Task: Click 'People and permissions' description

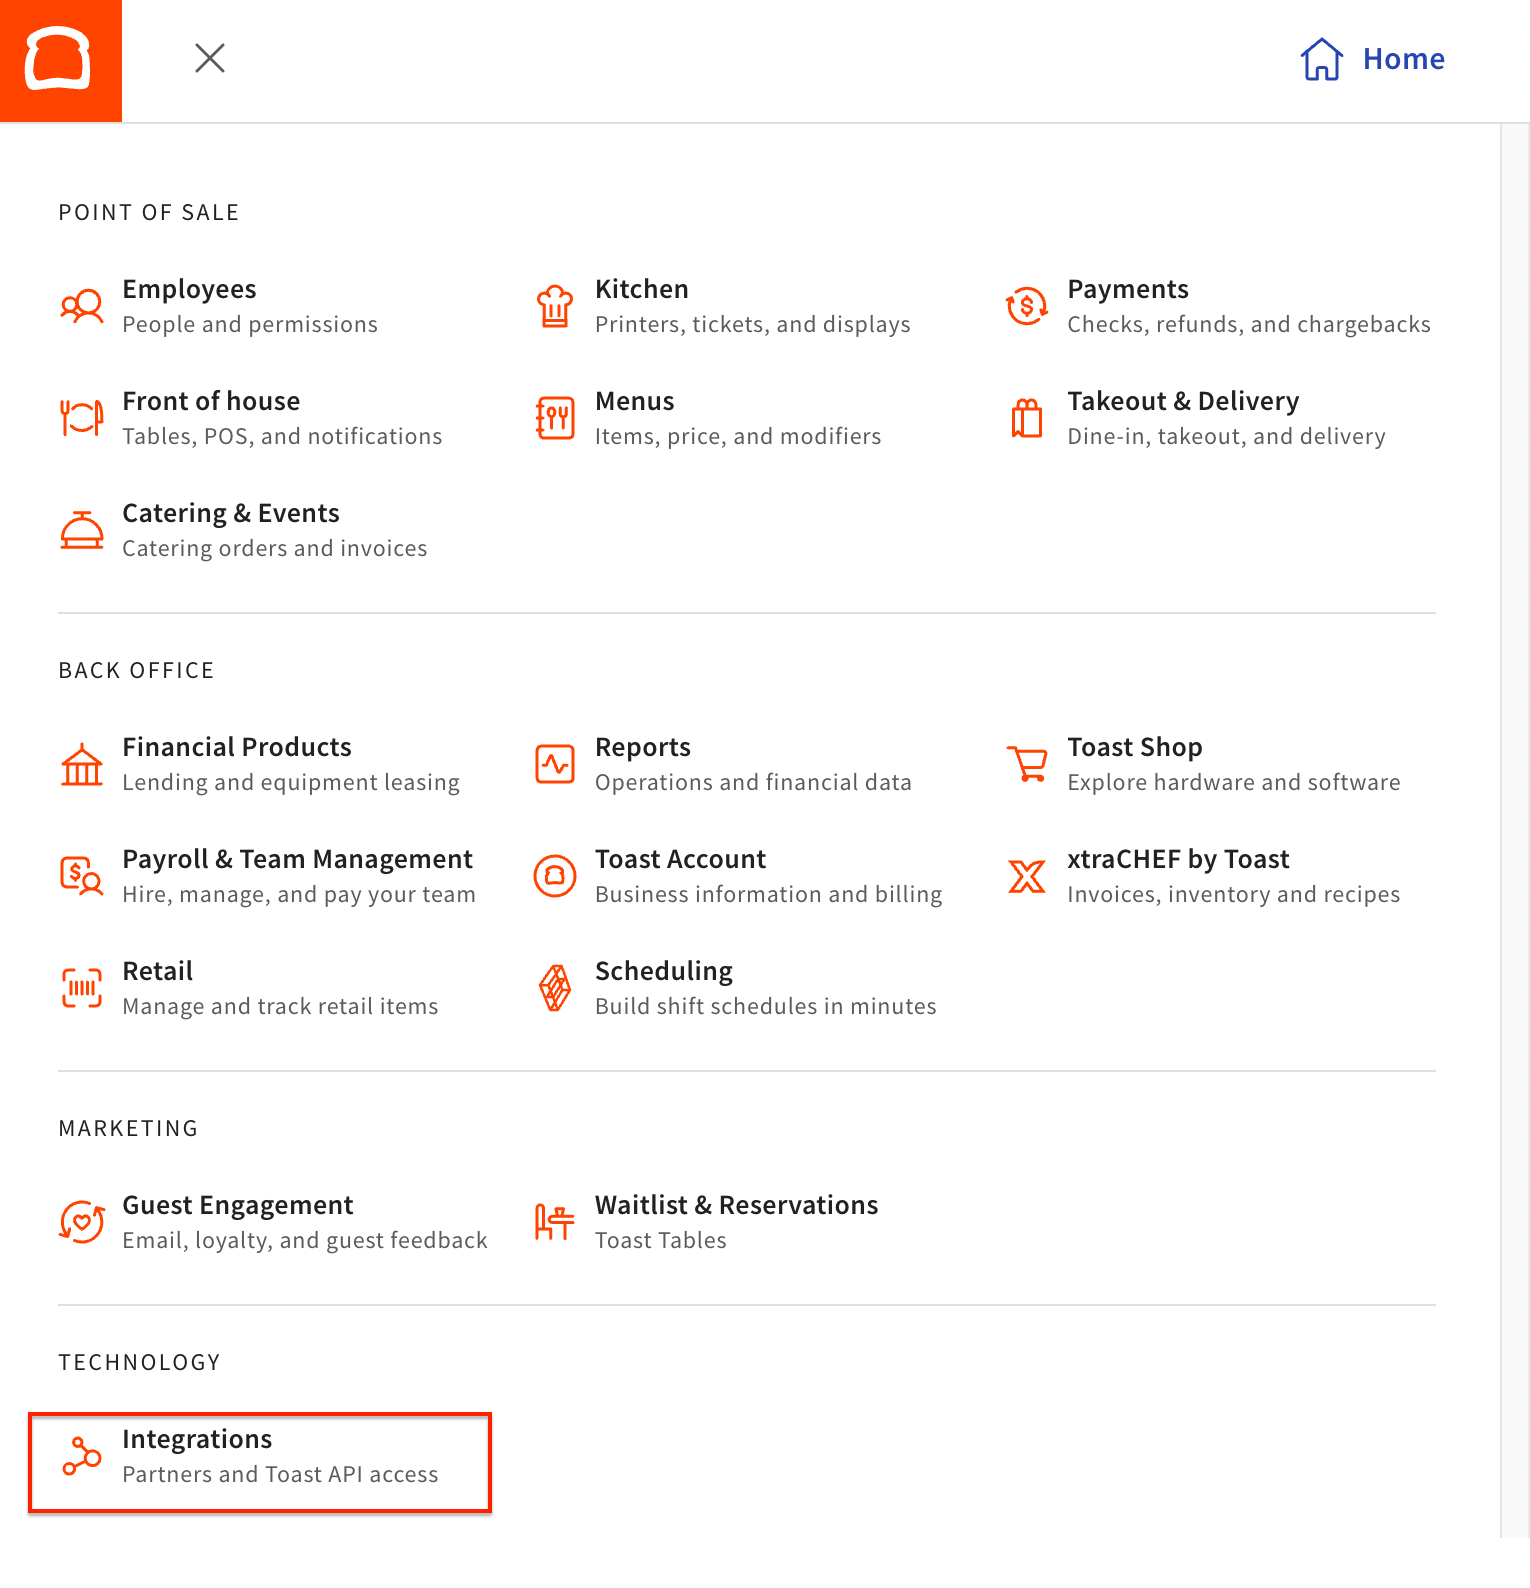Action: 250,325
